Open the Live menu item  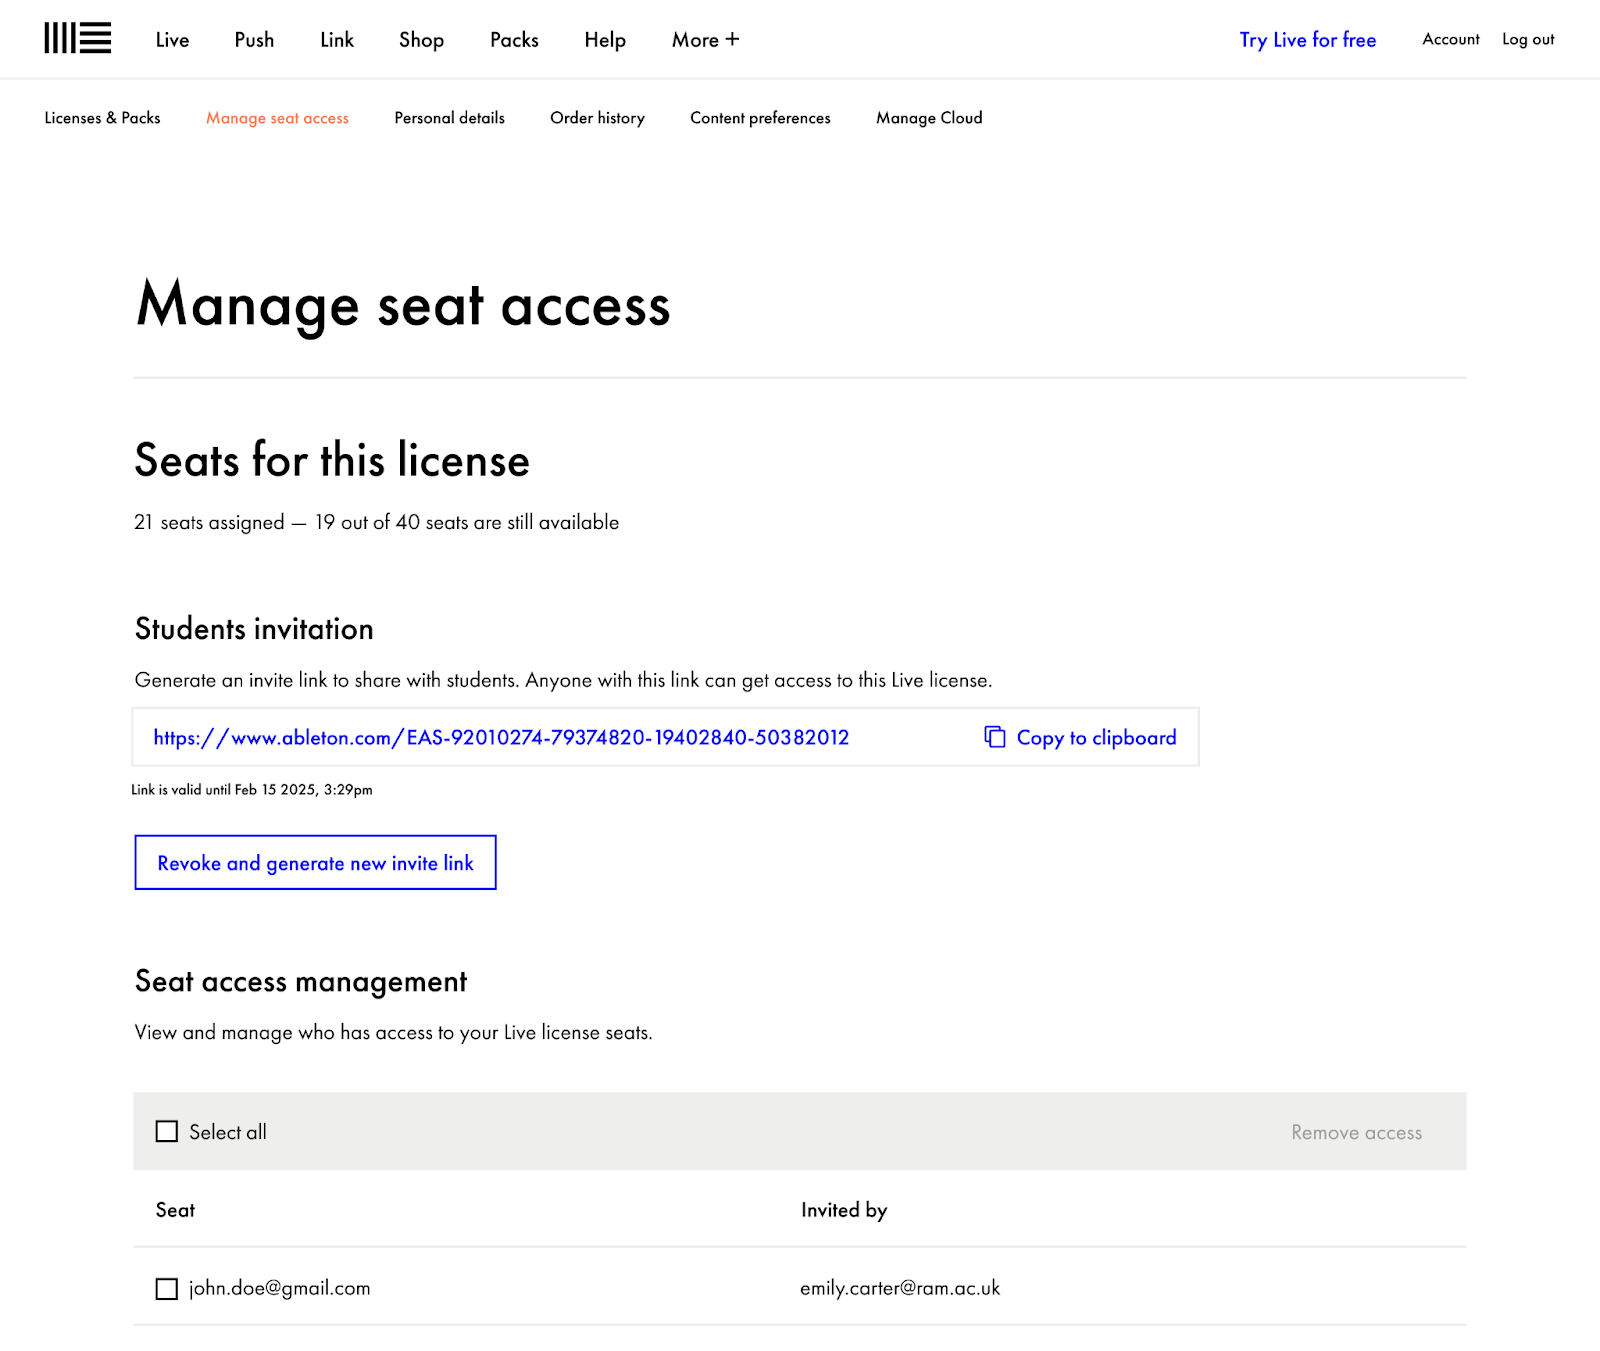[x=172, y=40]
